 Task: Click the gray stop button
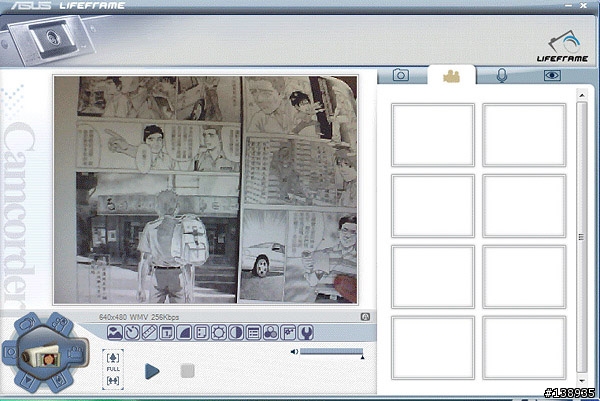coord(187,371)
